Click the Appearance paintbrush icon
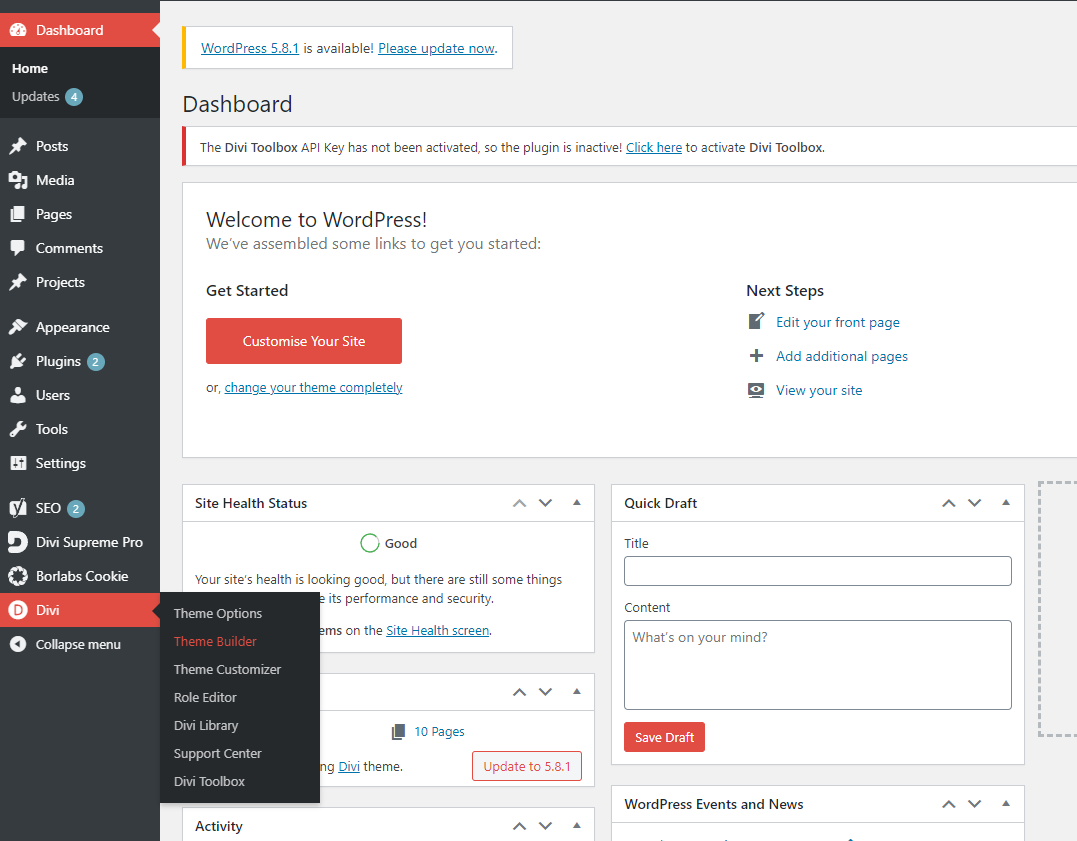 (x=18, y=327)
